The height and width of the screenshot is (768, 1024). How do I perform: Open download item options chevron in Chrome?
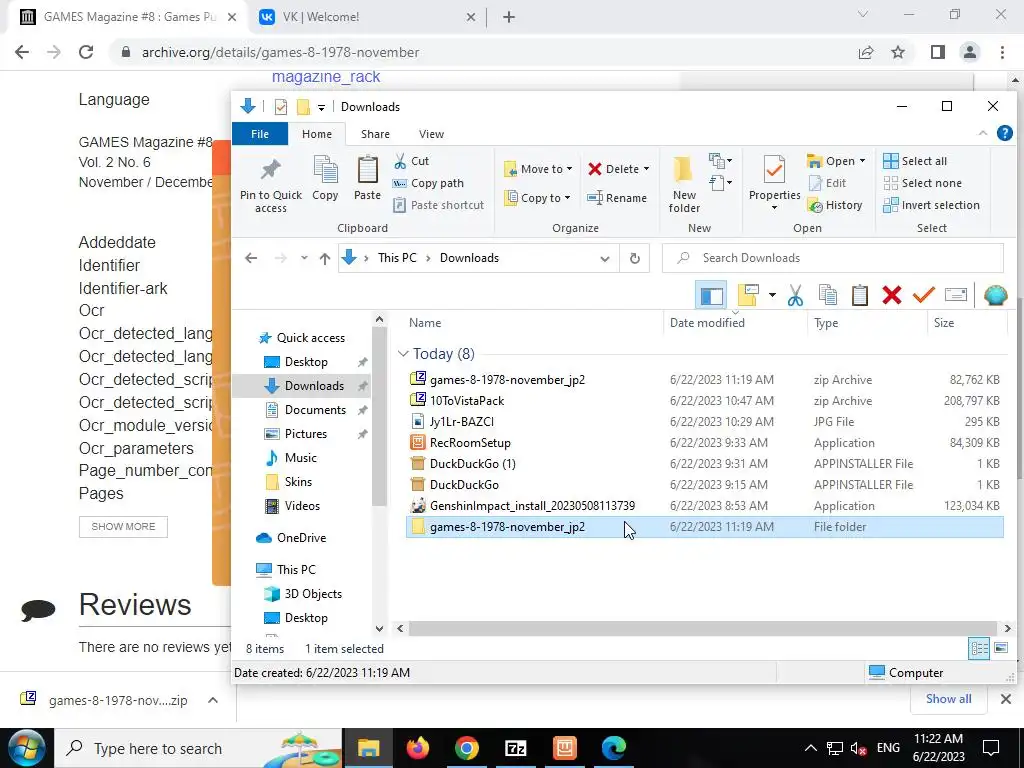[x=213, y=700]
